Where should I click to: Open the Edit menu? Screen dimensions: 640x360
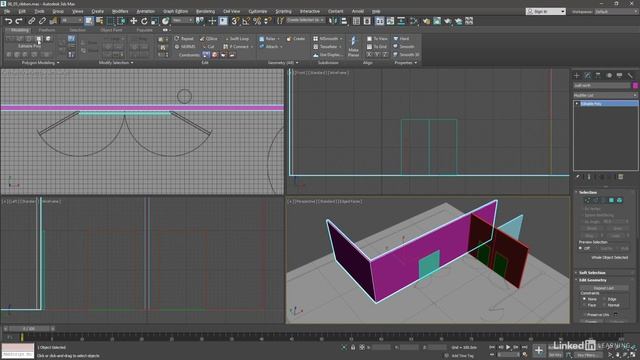coord(22,11)
